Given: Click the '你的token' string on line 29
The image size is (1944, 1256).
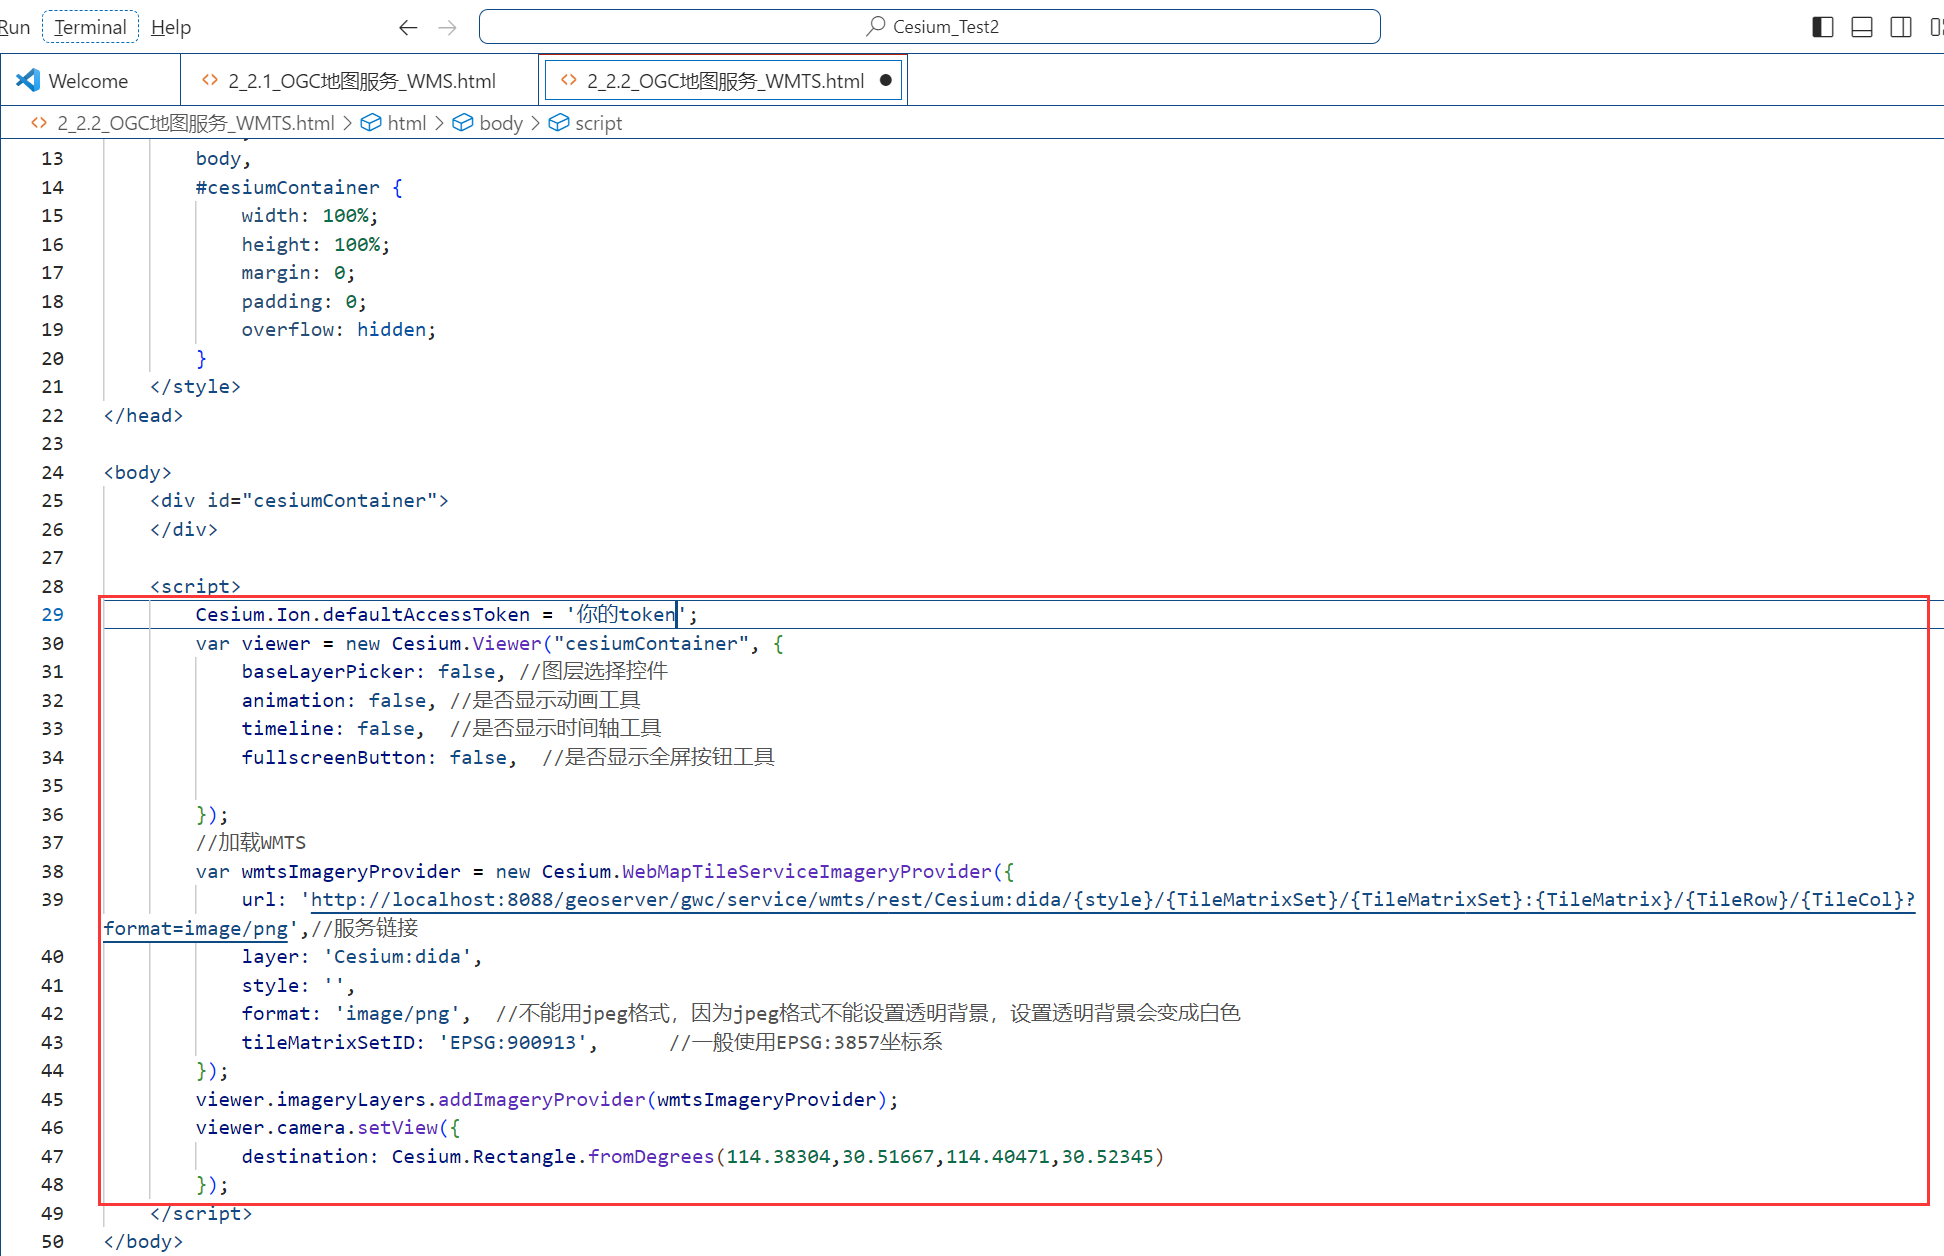Looking at the screenshot, I should click(626, 615).
